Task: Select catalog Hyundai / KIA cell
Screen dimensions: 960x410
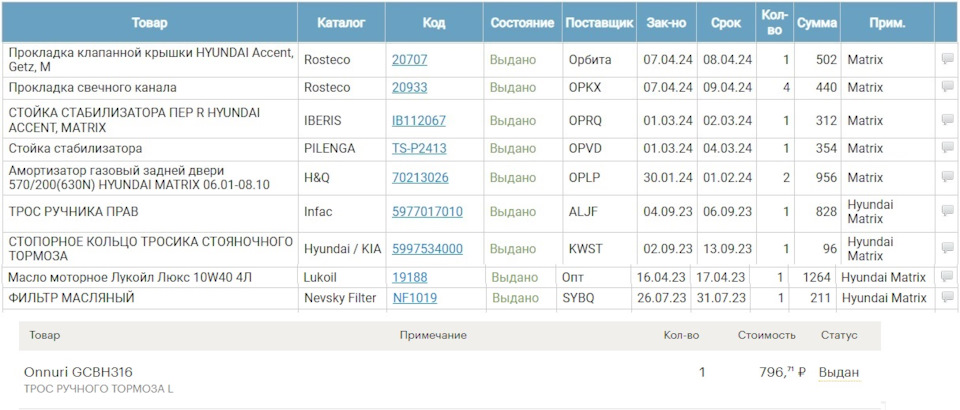Action: [341, 248]
